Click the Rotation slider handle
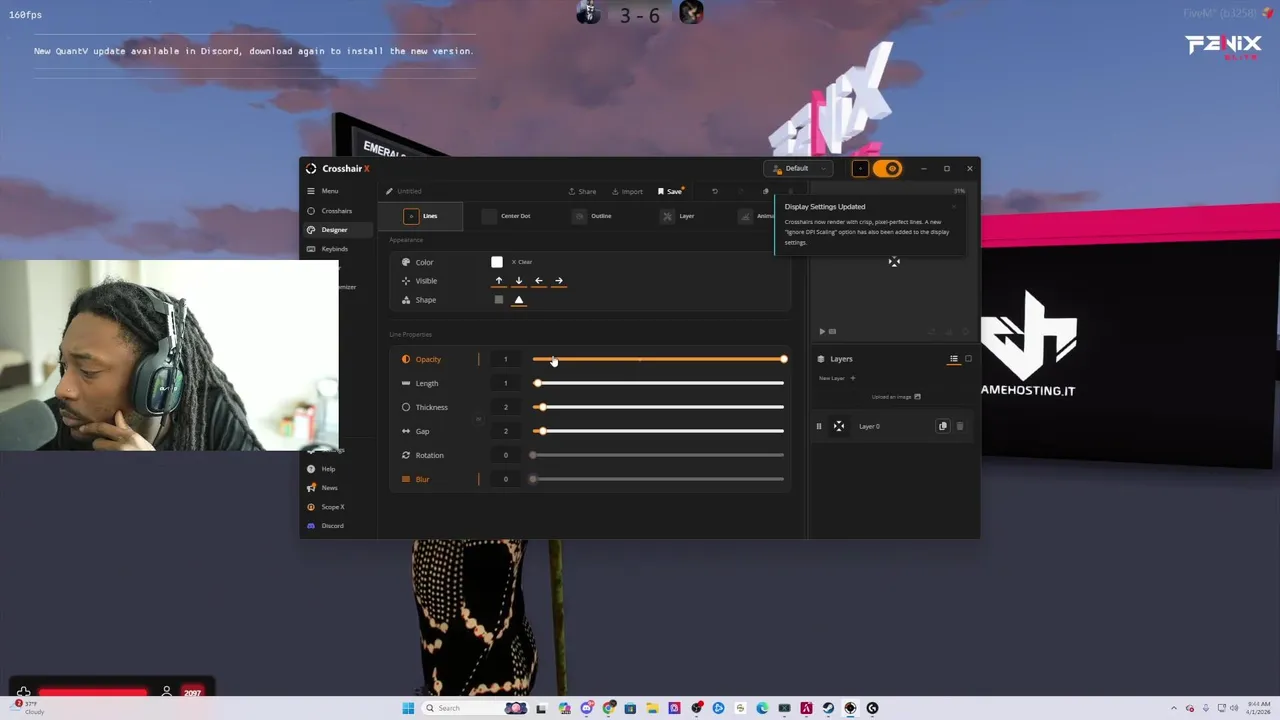The image size is (1280, 720). point(533,455)
